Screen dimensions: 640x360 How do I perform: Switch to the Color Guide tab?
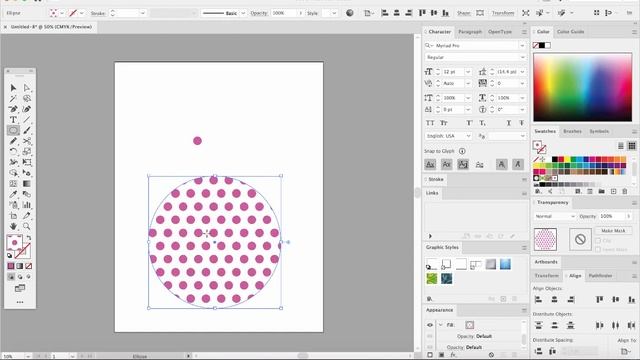click(570, 32)
